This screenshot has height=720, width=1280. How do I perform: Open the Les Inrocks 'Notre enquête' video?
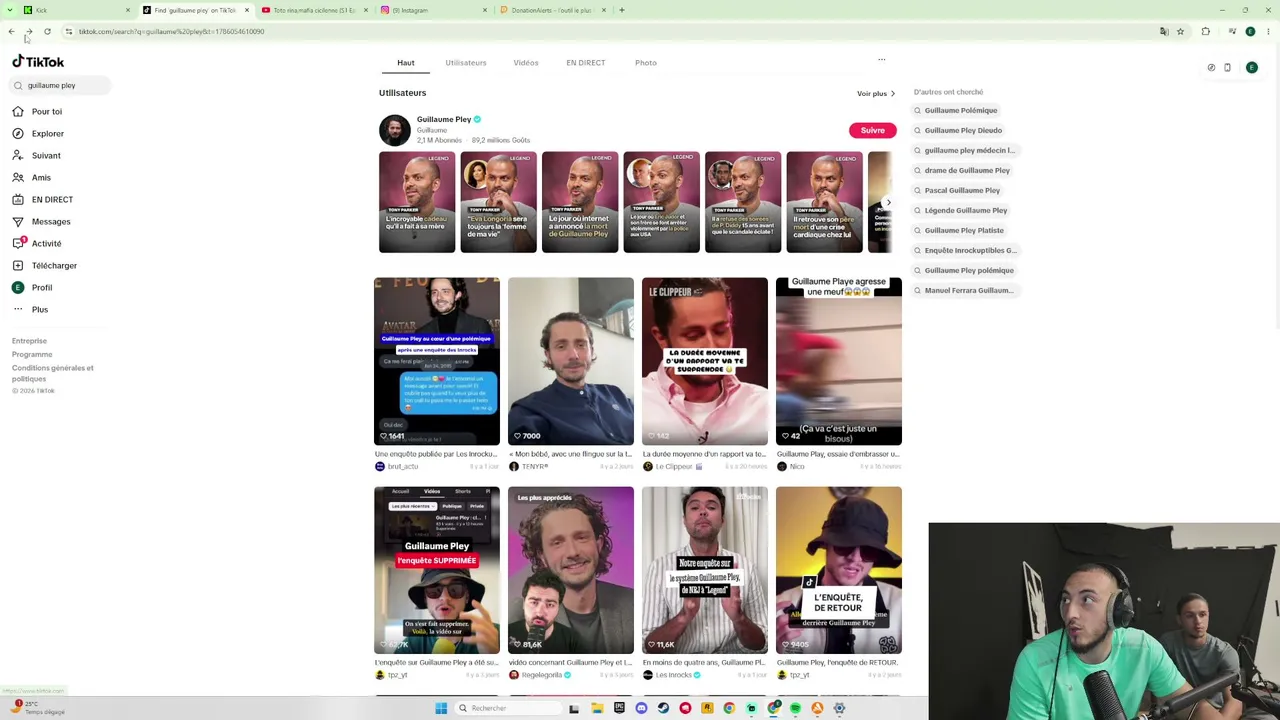click(x=705, y=570)
